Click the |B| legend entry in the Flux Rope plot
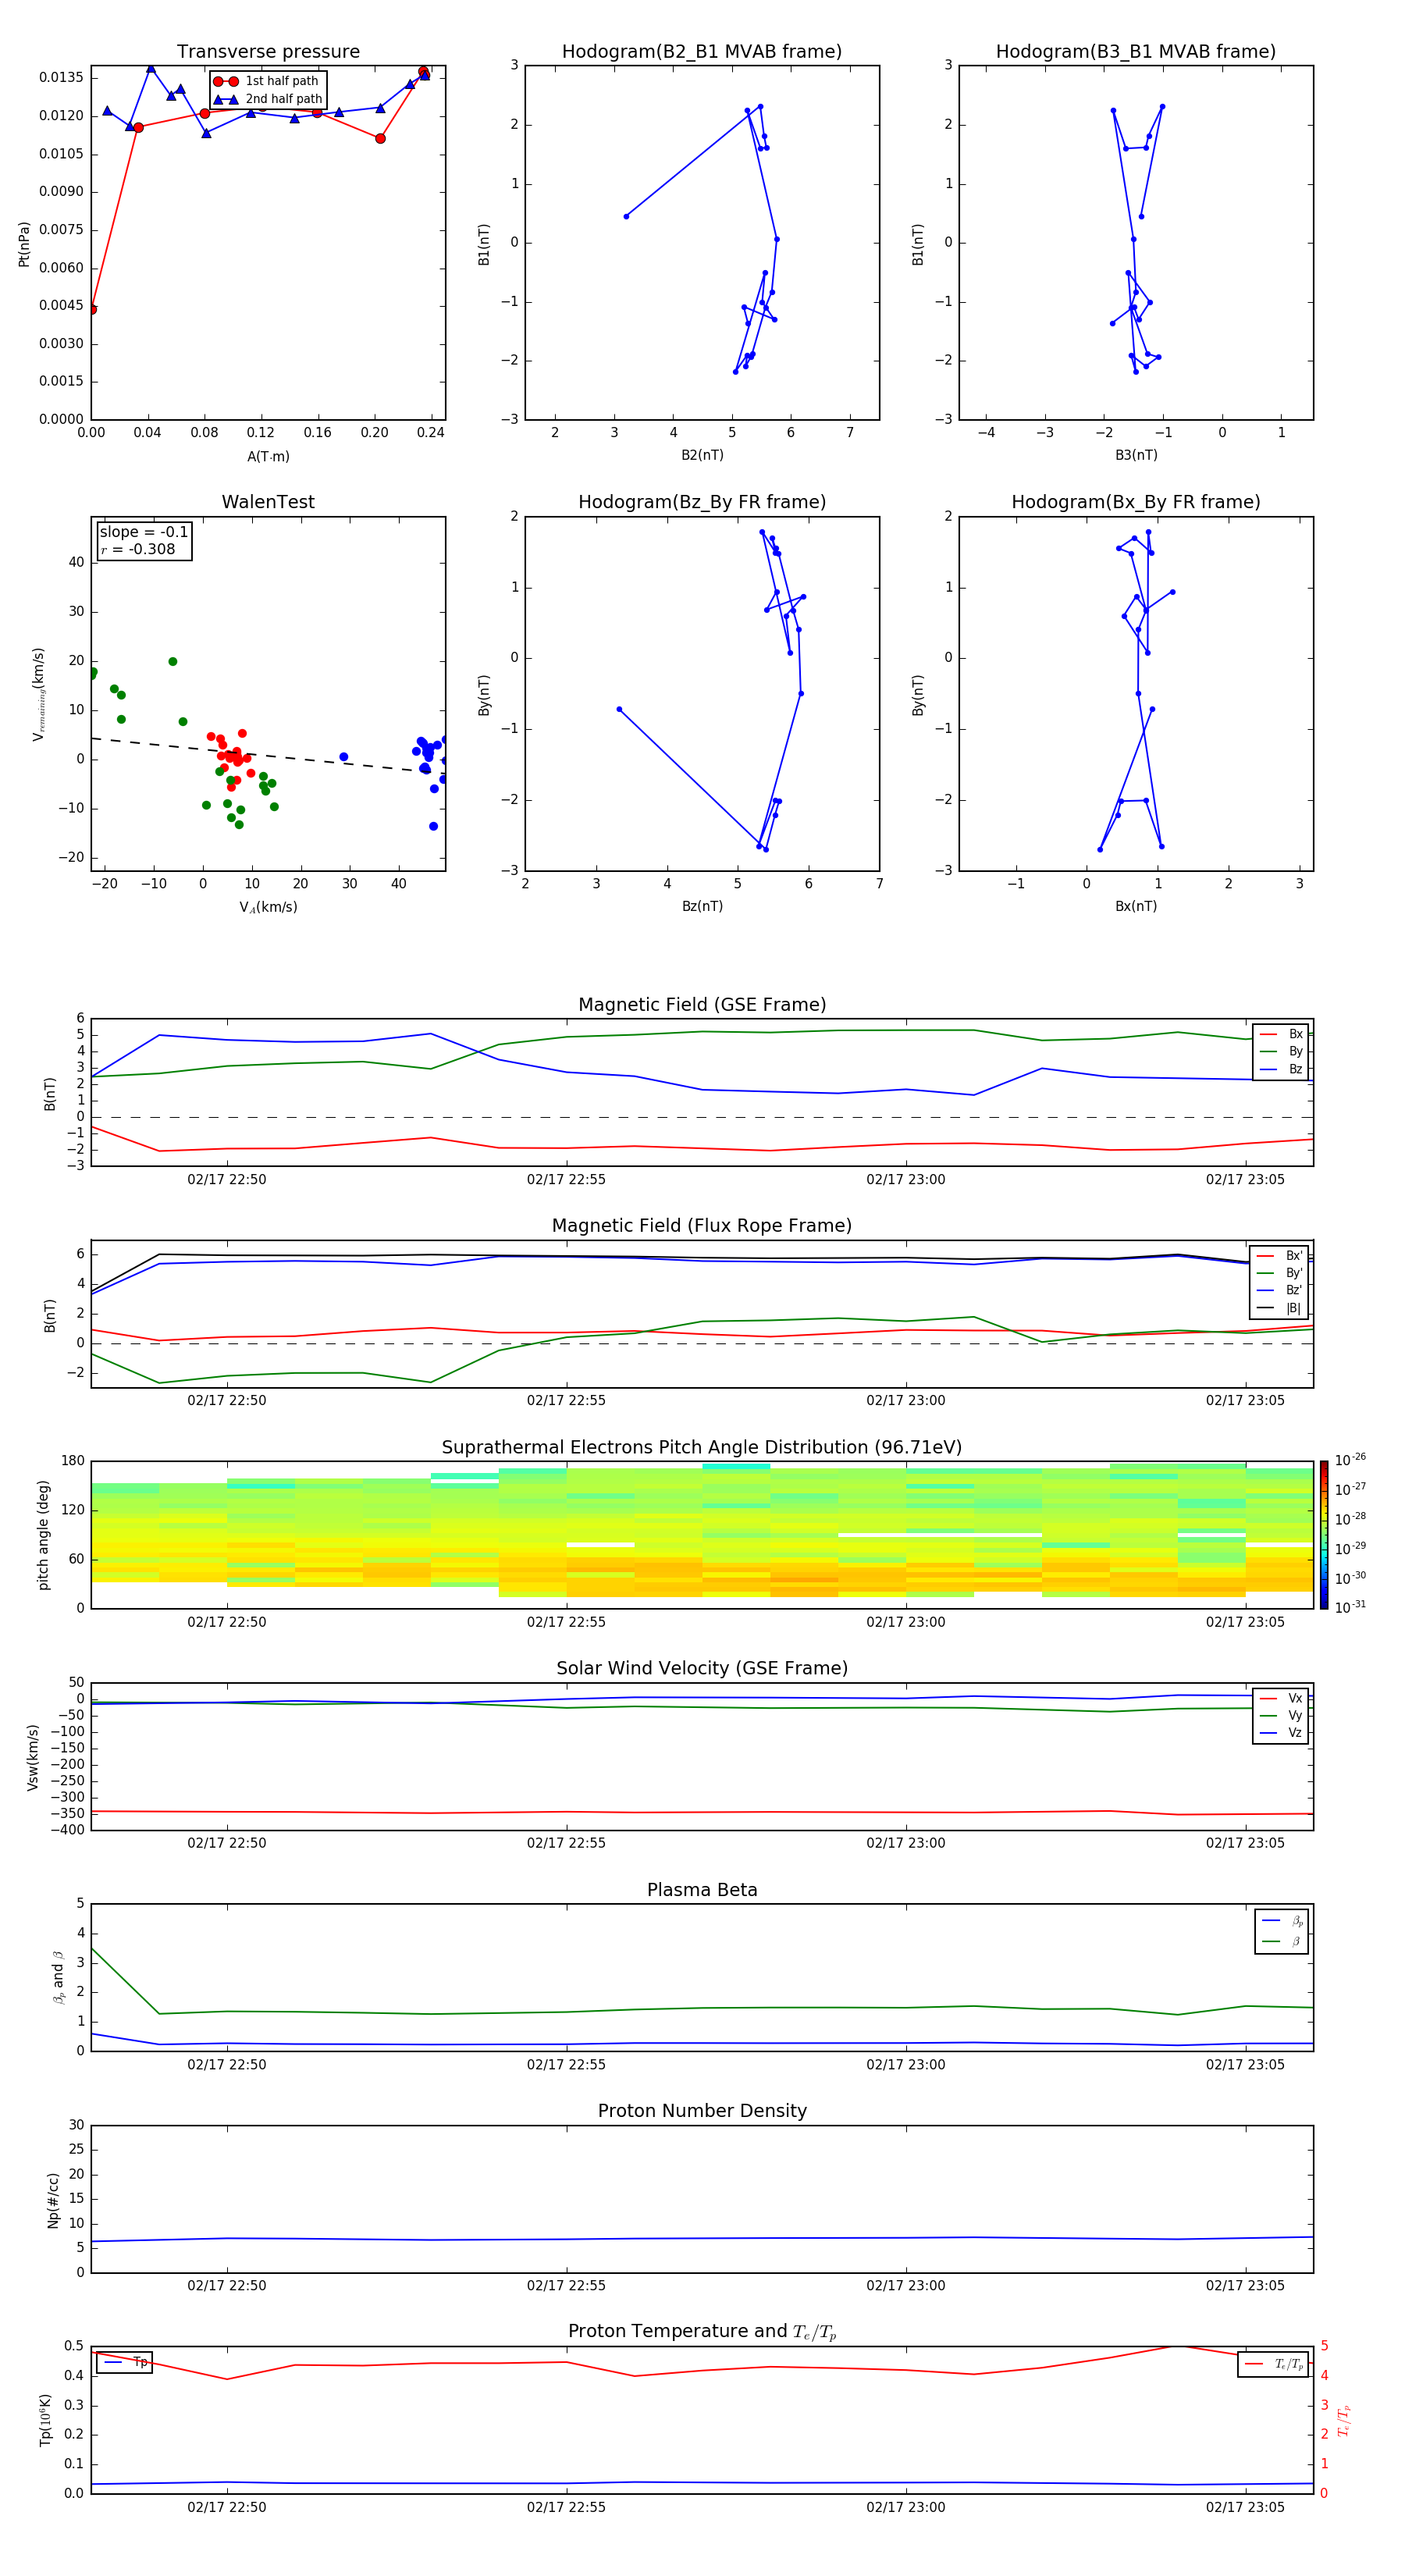 (x=1280, y=1309)
